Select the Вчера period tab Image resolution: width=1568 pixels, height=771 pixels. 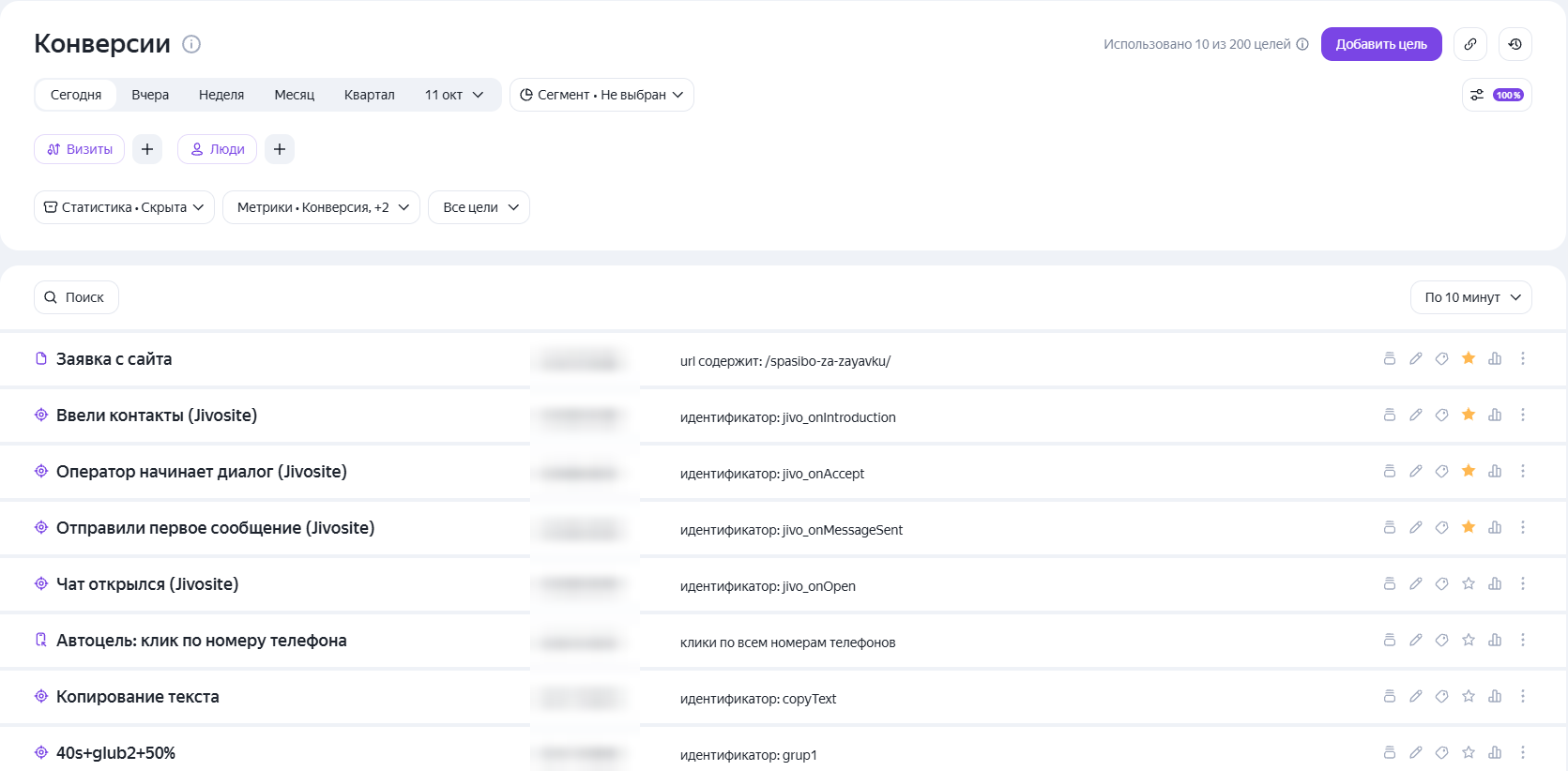tap(150, 95)
